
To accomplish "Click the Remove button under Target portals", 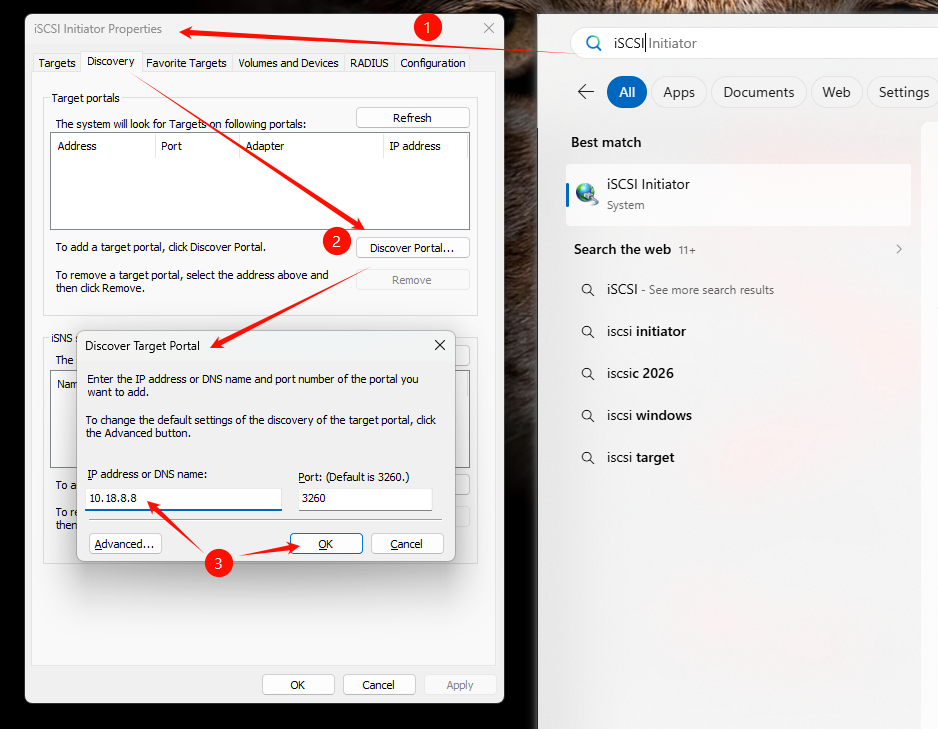I will pyautogui.click(x=413, y=280).
